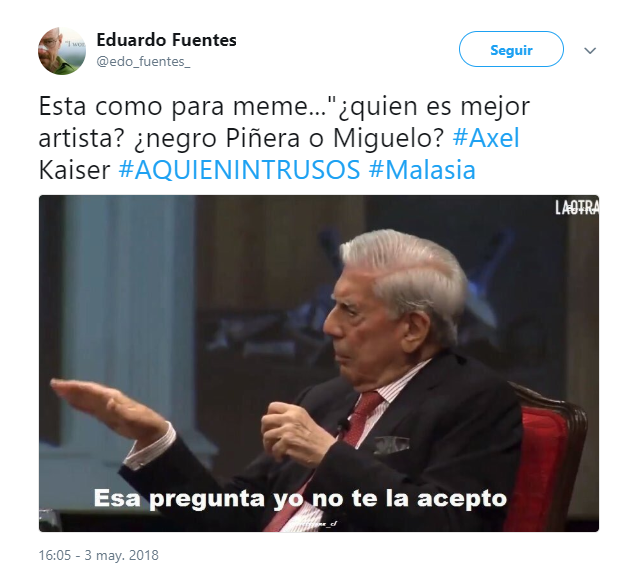Open the attached meme image
The height and width of the screenshot is (574, 637).
pyautogui.click(x=319, y=363)
